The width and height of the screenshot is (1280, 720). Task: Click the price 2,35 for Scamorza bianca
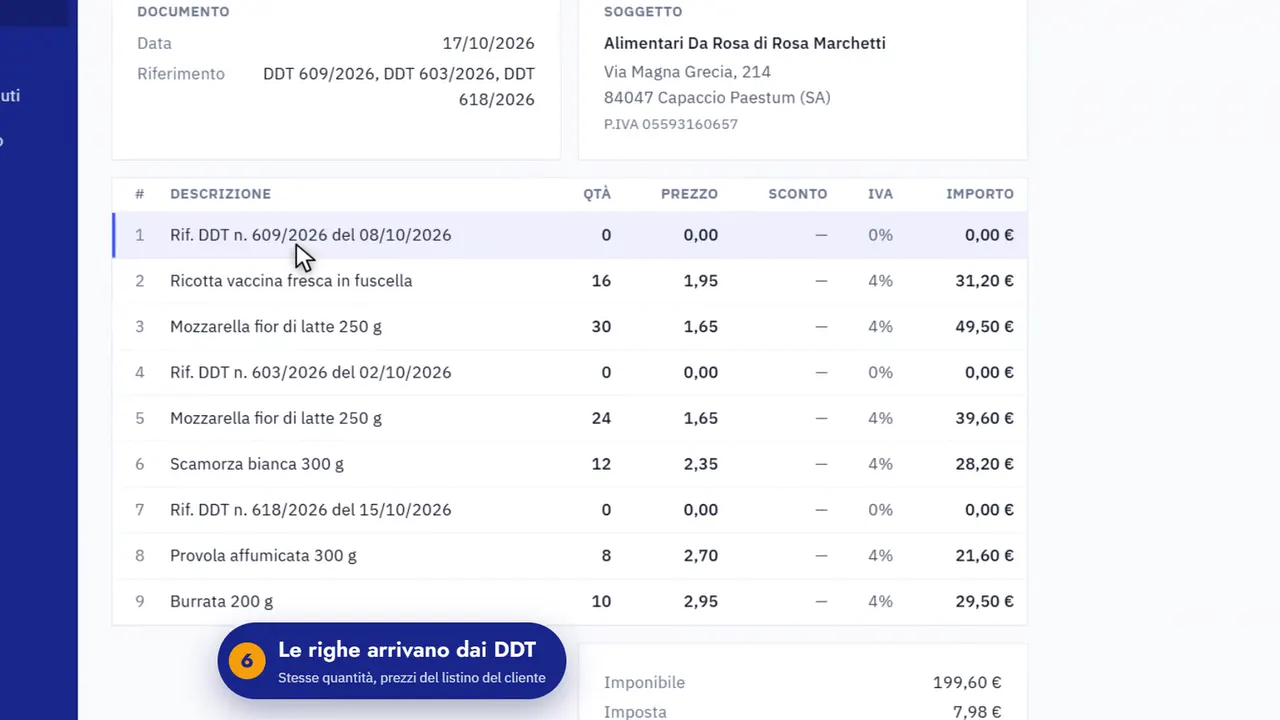[701, 464]
